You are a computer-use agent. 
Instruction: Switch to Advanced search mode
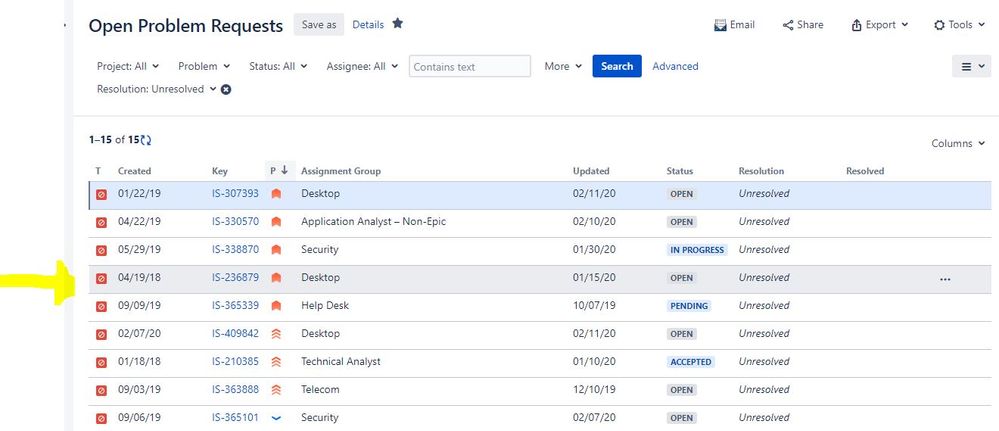coord(675,66)
